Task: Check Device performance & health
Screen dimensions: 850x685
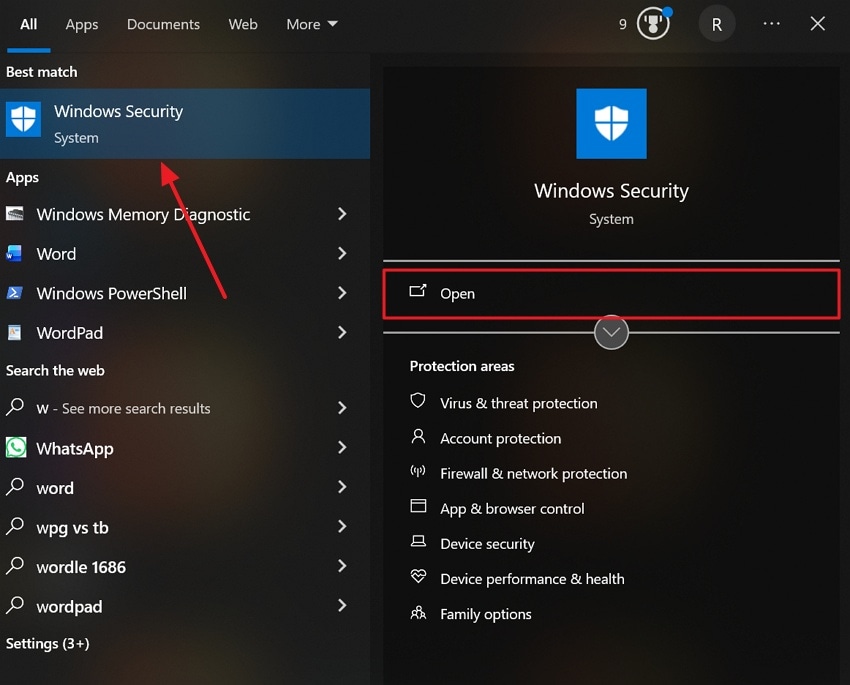Action: [x=531, y=578]
